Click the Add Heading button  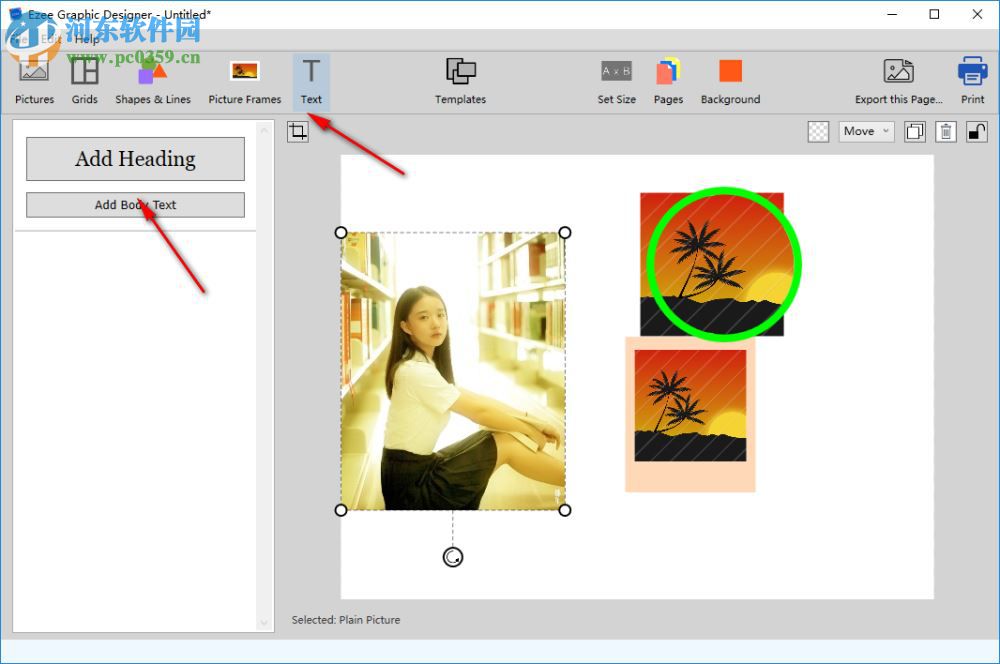click(134, 158)
